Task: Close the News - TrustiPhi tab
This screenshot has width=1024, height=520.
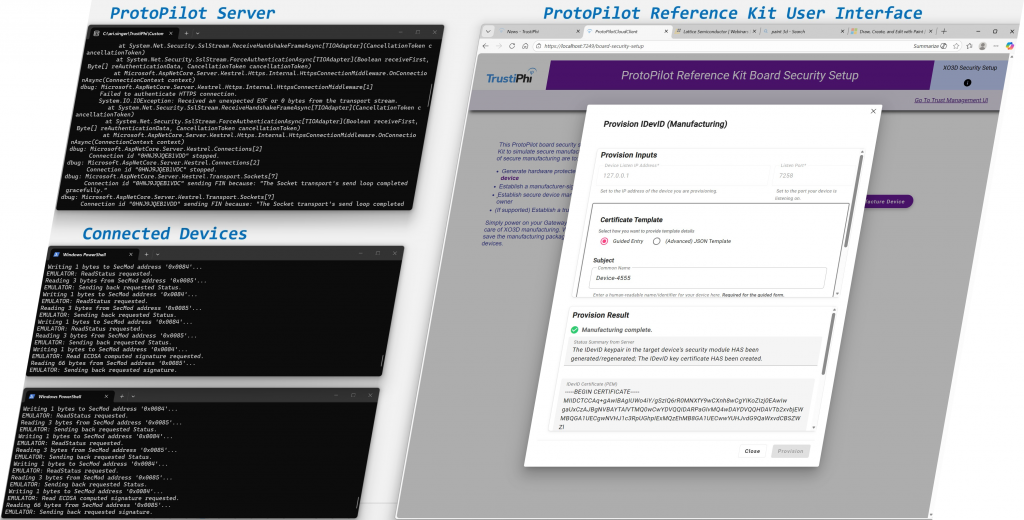Action: (x=578, y=31)
